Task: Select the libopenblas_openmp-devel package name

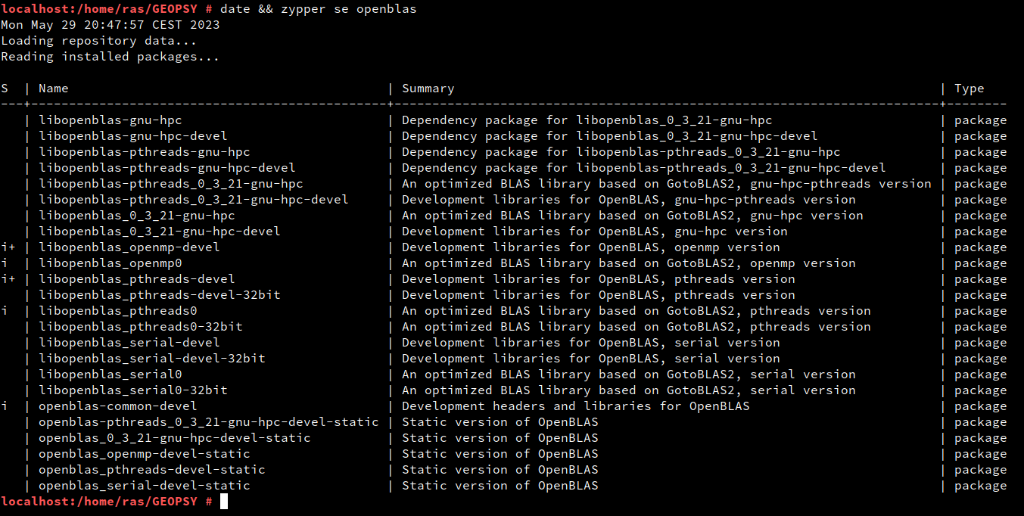Action: [x=129, y=247]
